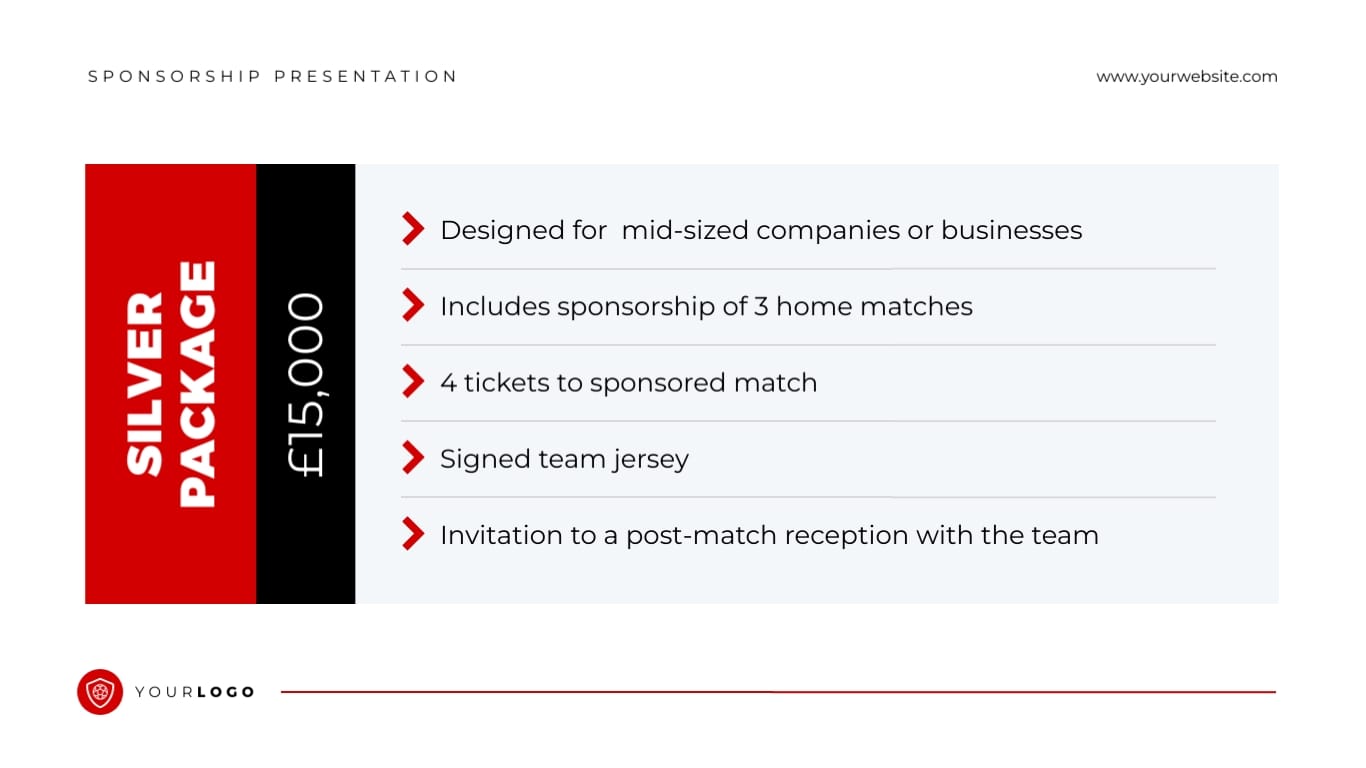Click the 'Designed for mid-sized companies or businesses' text
This screenshot has height=768, width=1366.
pyautogui.click(x=761, y=230)
